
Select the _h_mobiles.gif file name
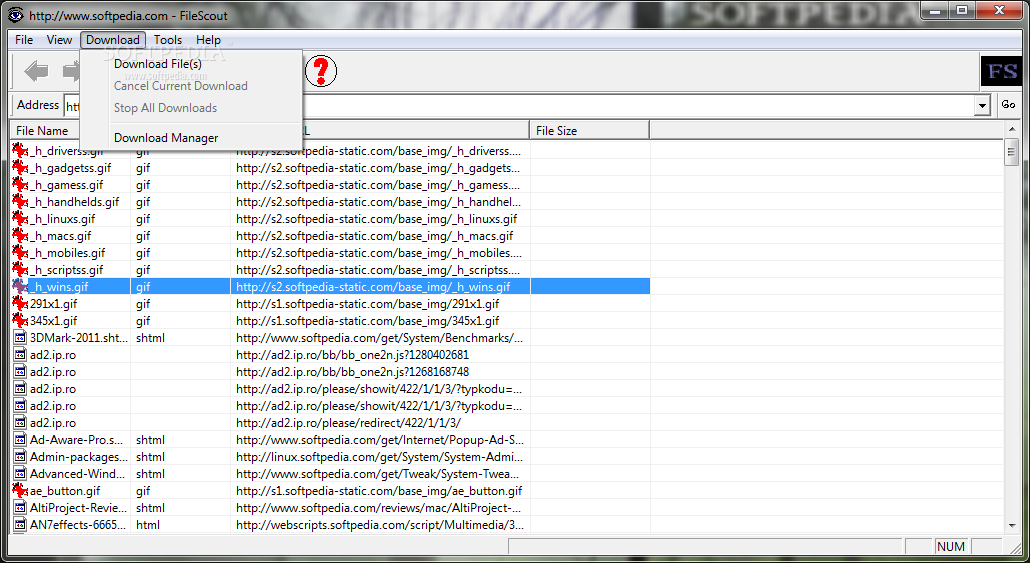pos(68,254)
